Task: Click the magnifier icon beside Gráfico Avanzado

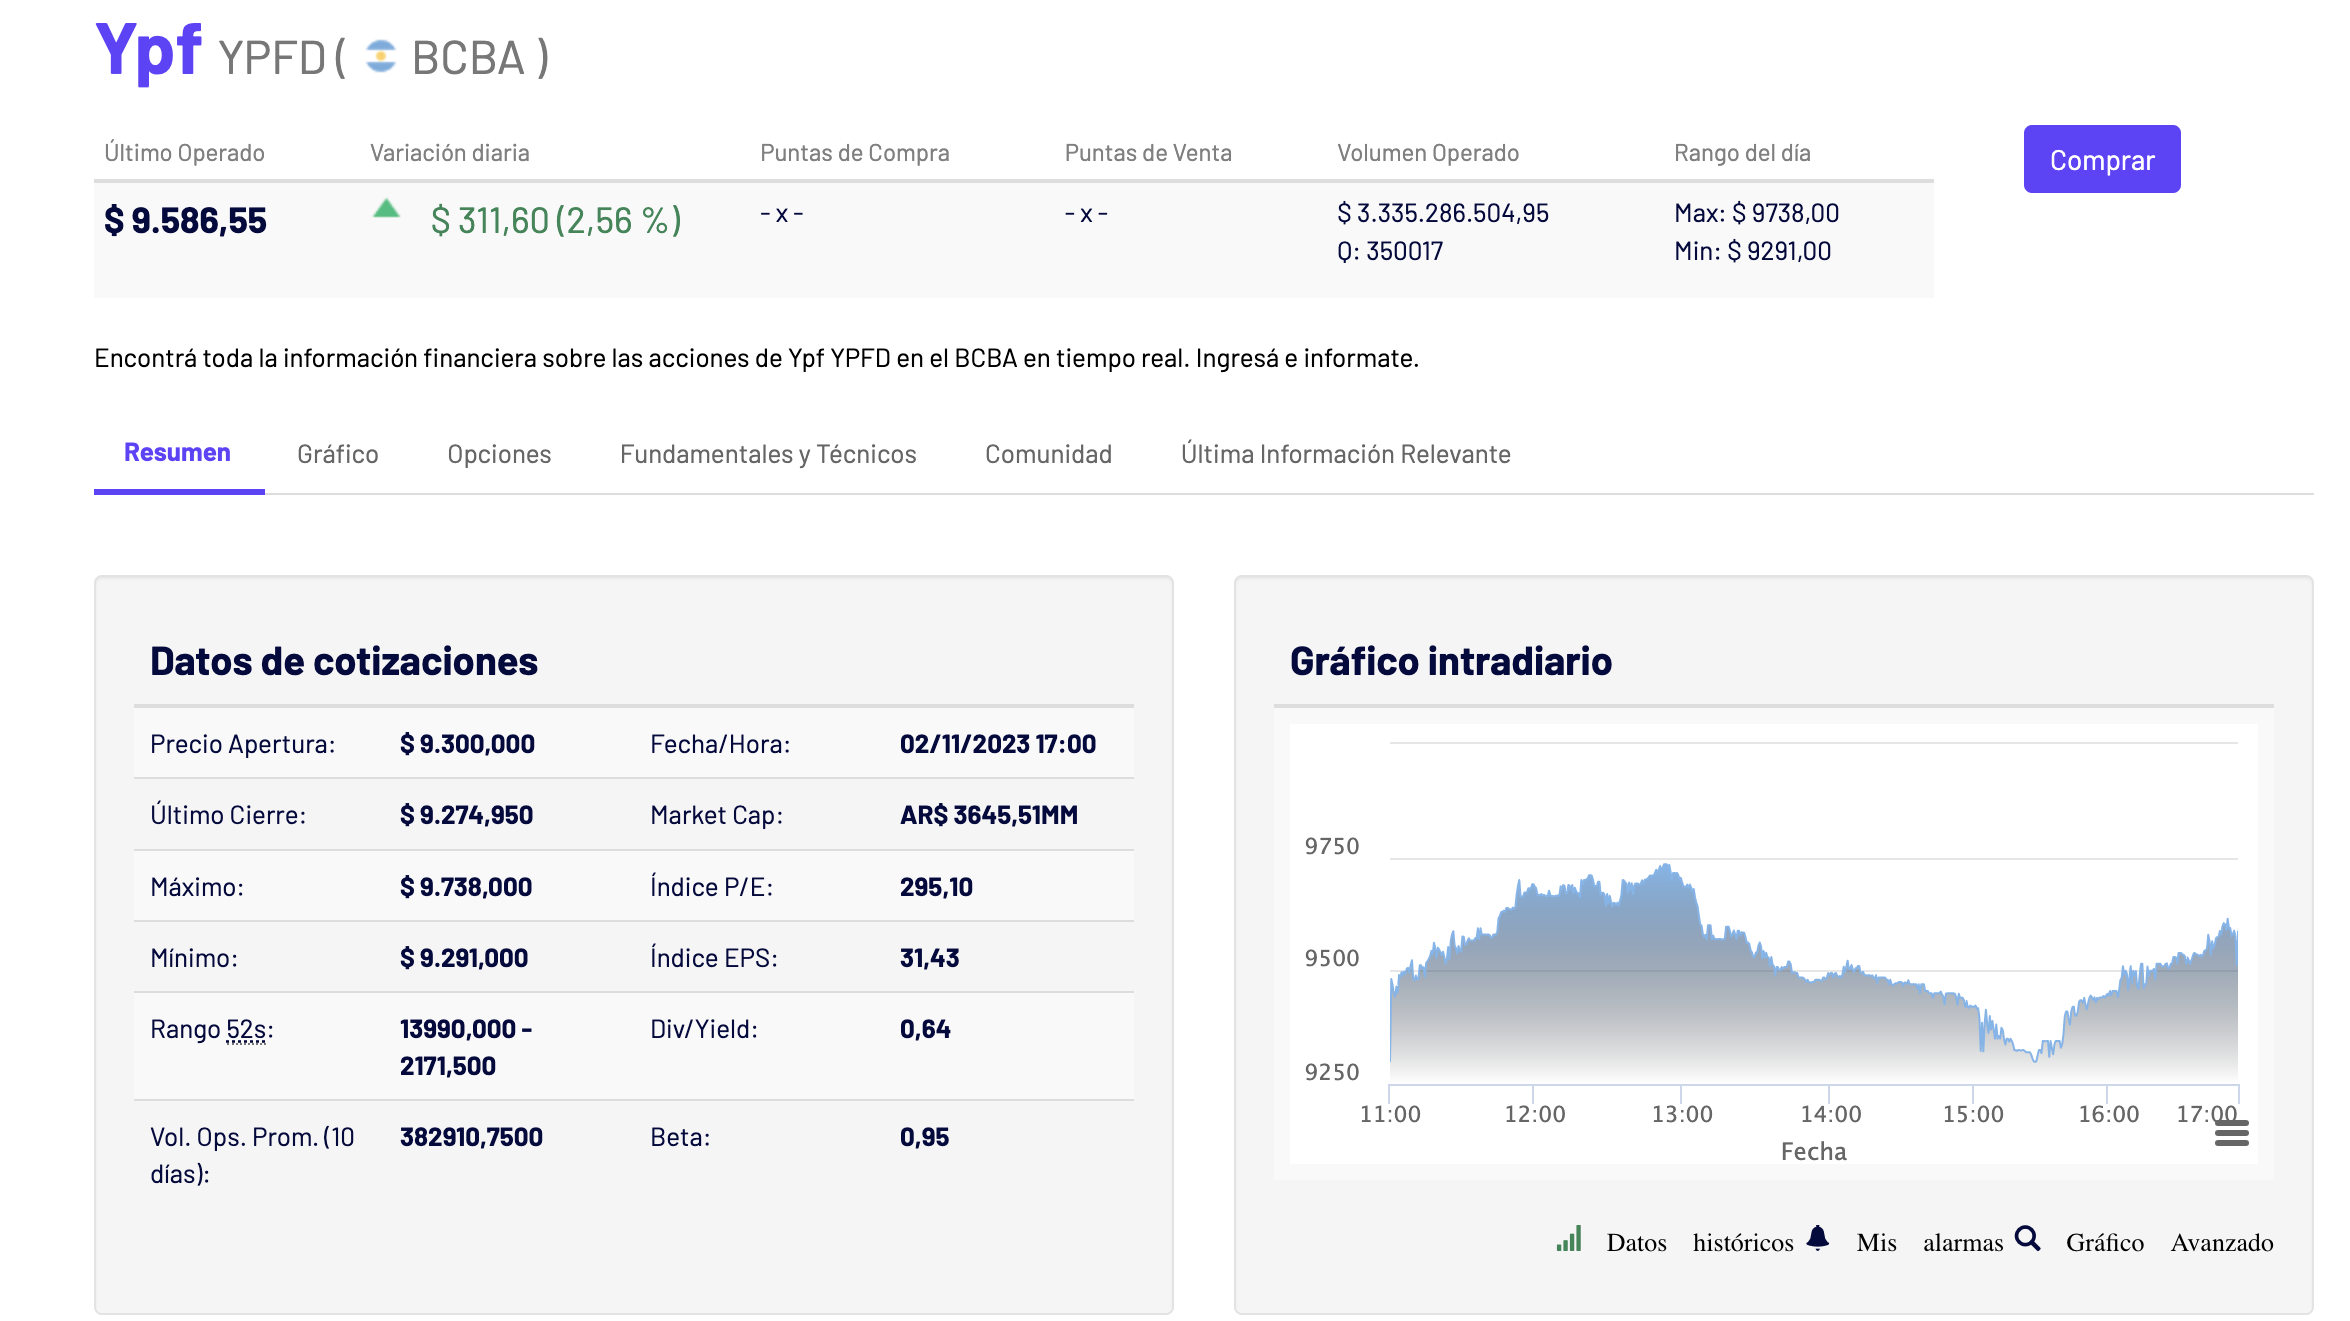Action: click(x=2027, y=1238)
